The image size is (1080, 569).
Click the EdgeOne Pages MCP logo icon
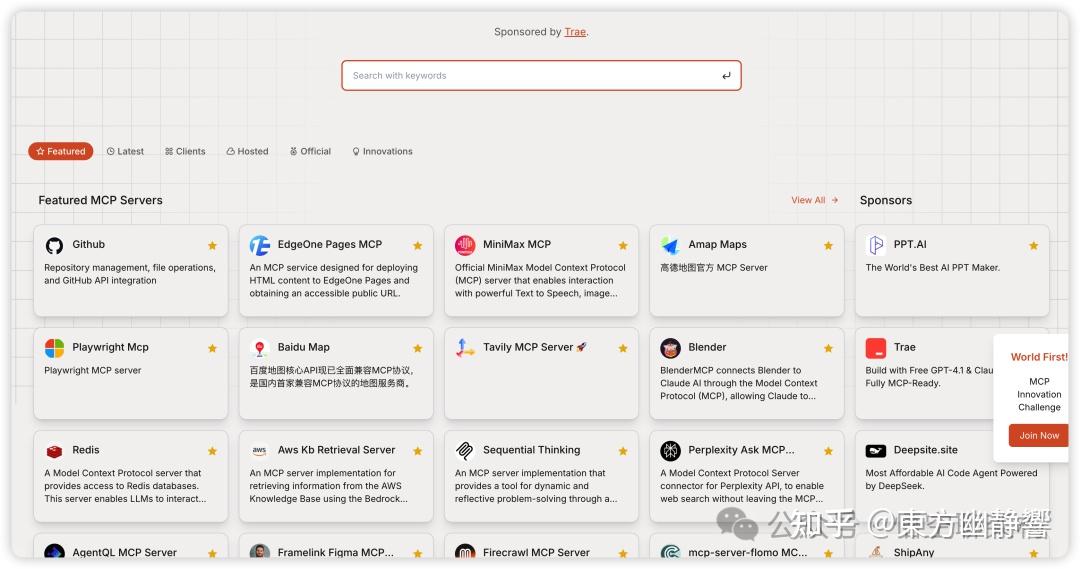[x=260, y=245]
